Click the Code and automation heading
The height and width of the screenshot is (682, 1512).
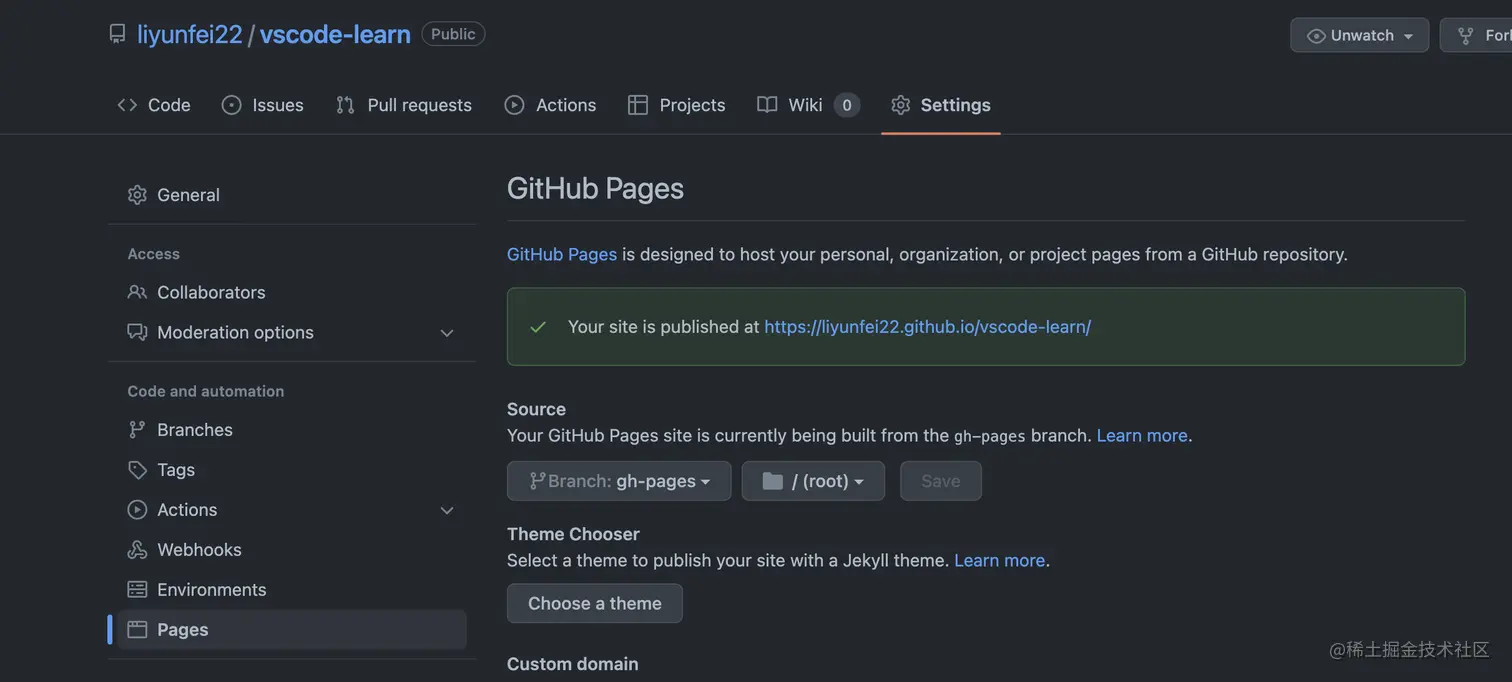205,391
